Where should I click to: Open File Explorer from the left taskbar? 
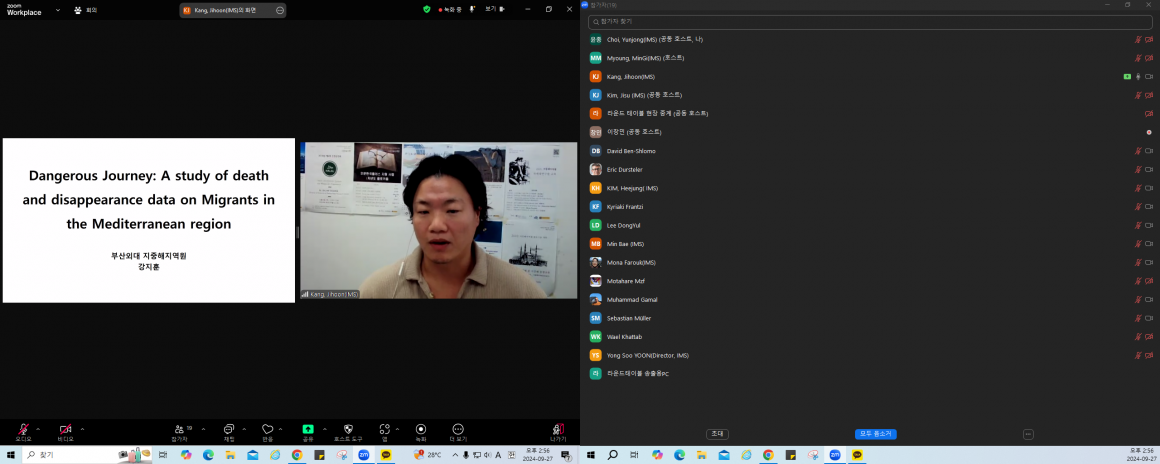click(x=230, y=455)
